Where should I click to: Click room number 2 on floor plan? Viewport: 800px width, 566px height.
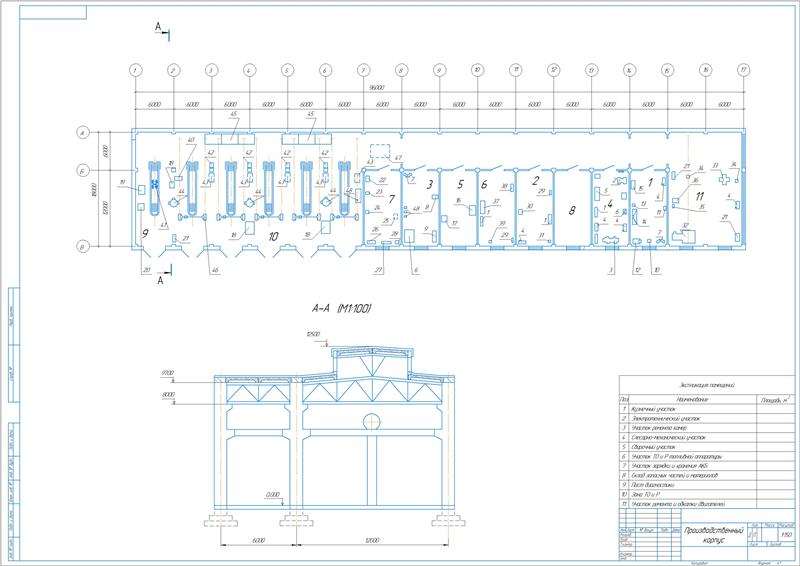536,181
